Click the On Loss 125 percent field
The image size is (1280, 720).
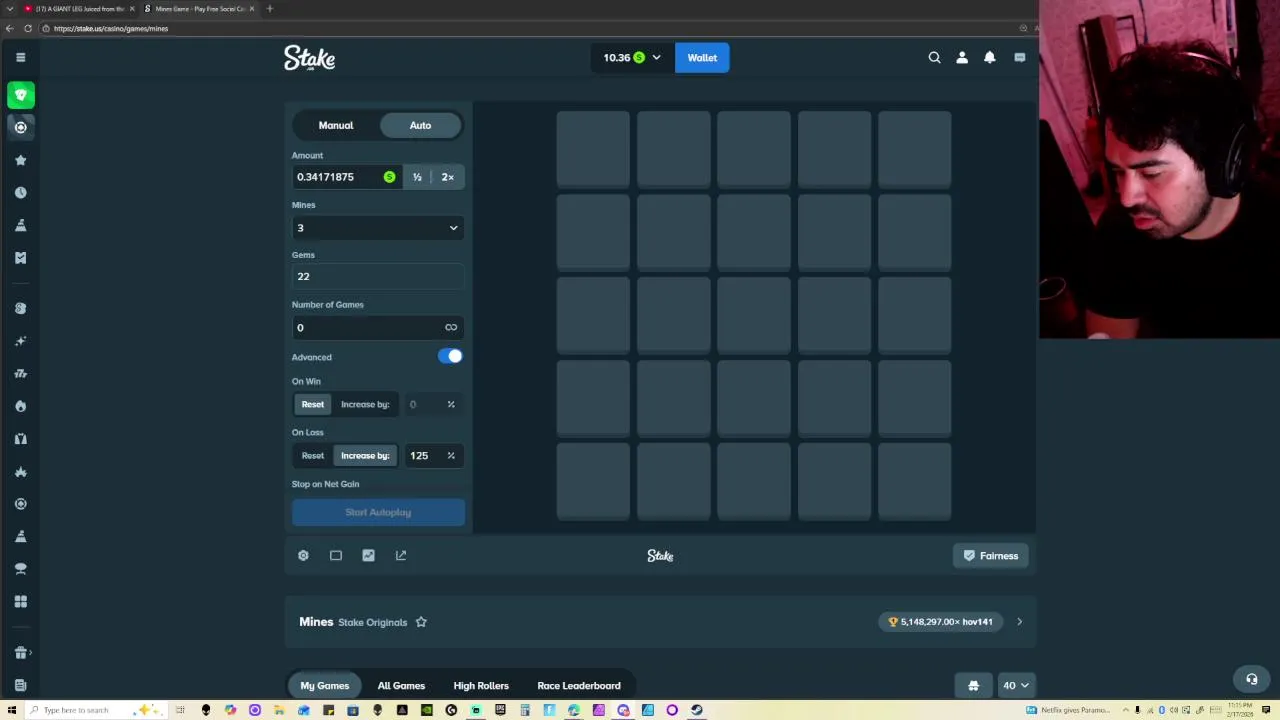click(x=432, y=455)
